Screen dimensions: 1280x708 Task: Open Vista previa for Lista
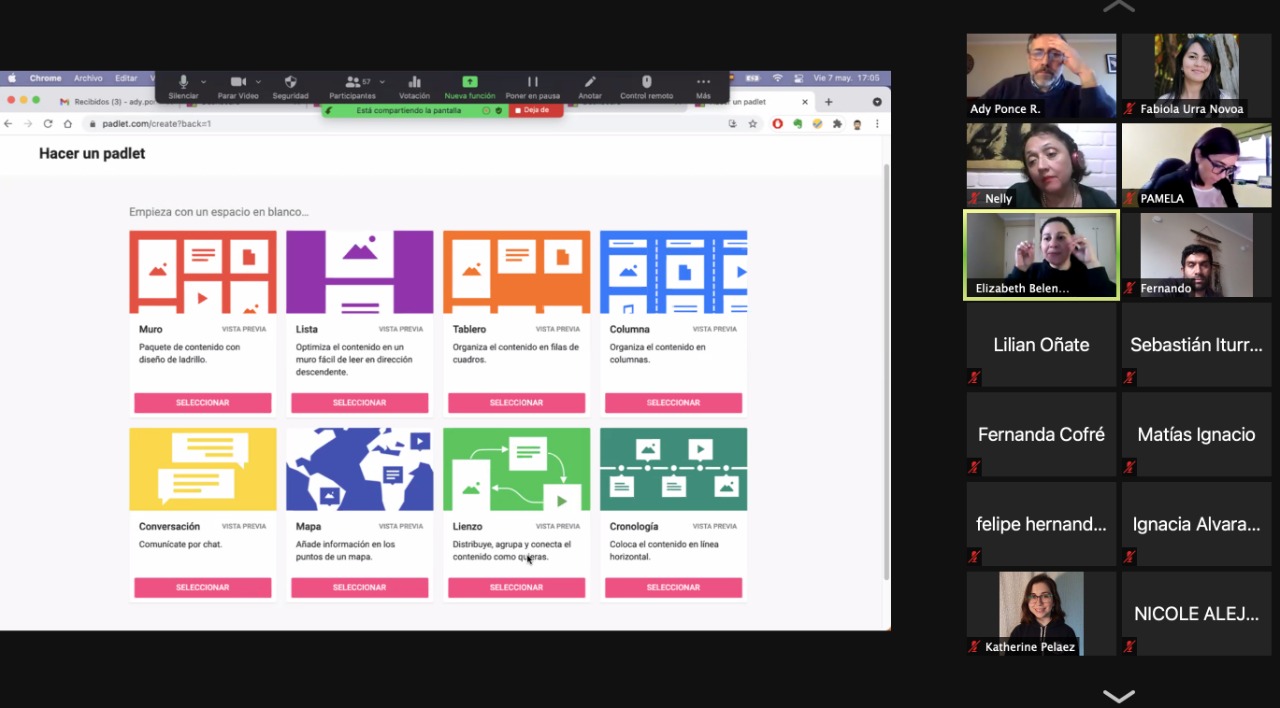pos(401,329)
